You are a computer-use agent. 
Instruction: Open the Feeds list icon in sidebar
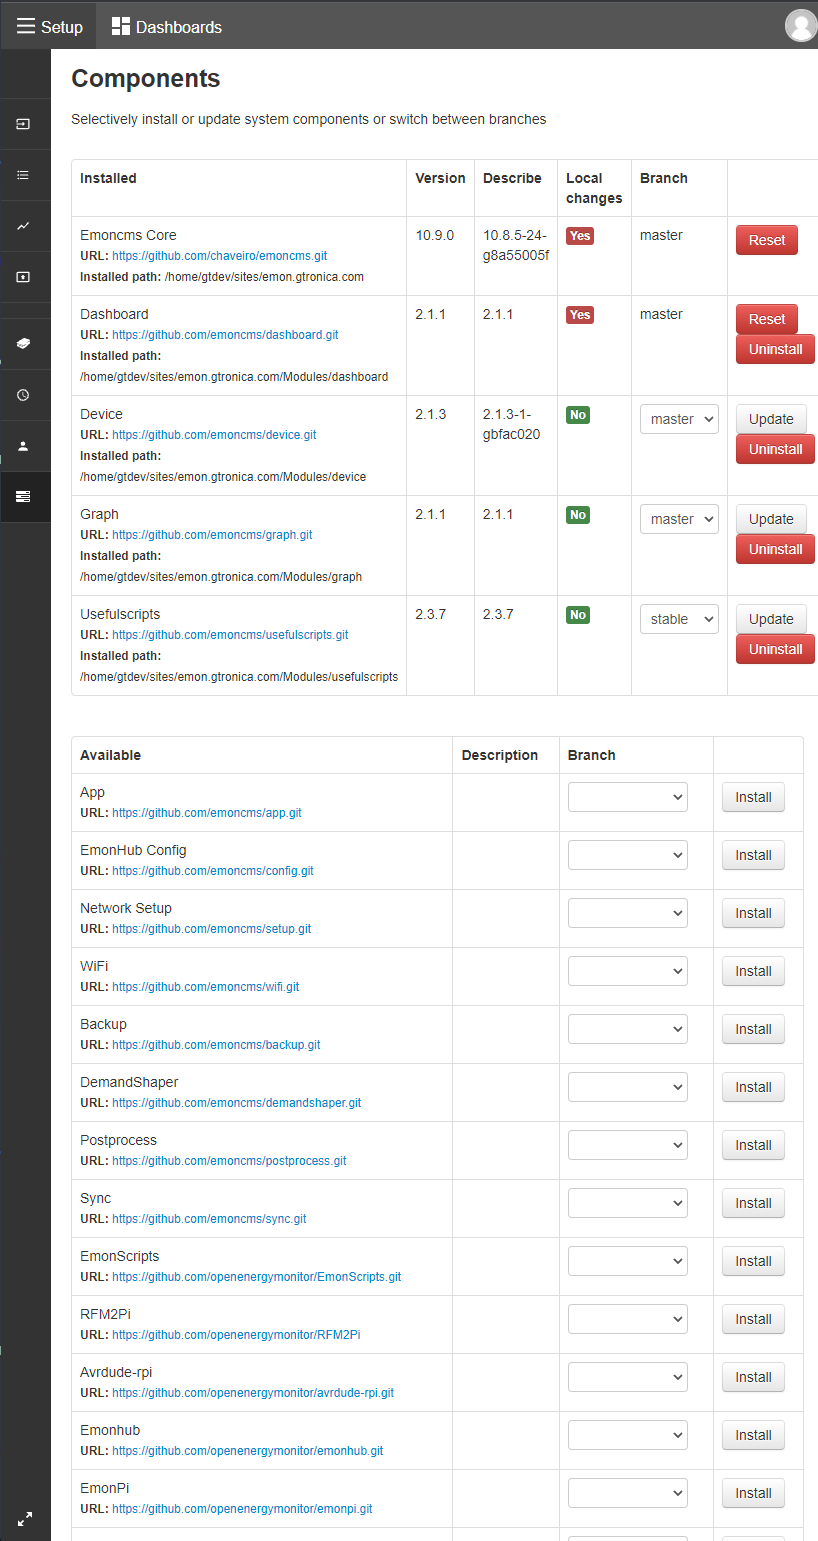(24, 175)
